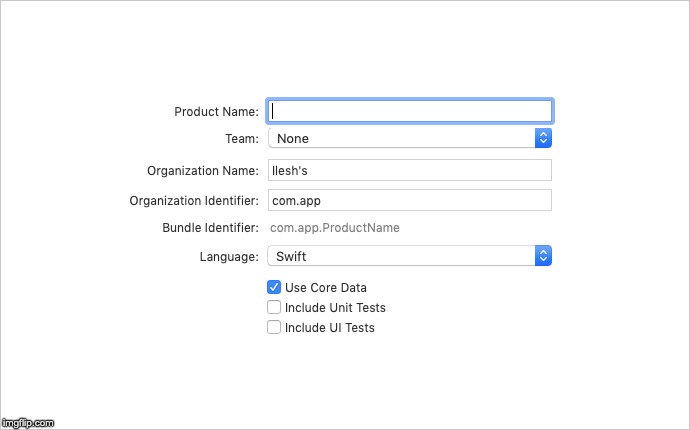Open the Language dropdown showing Swift
This screenshot has height=430, width=690.
[400, 256]
